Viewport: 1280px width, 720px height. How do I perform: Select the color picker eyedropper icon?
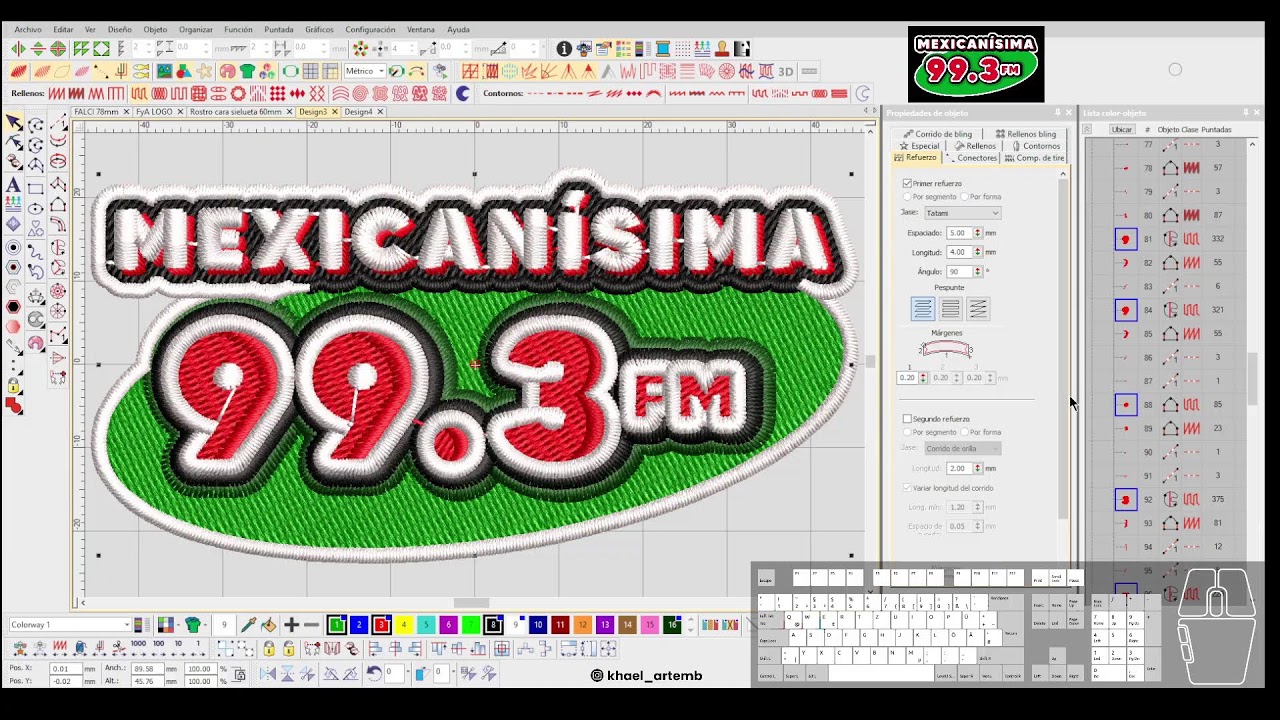coord(248,625)
